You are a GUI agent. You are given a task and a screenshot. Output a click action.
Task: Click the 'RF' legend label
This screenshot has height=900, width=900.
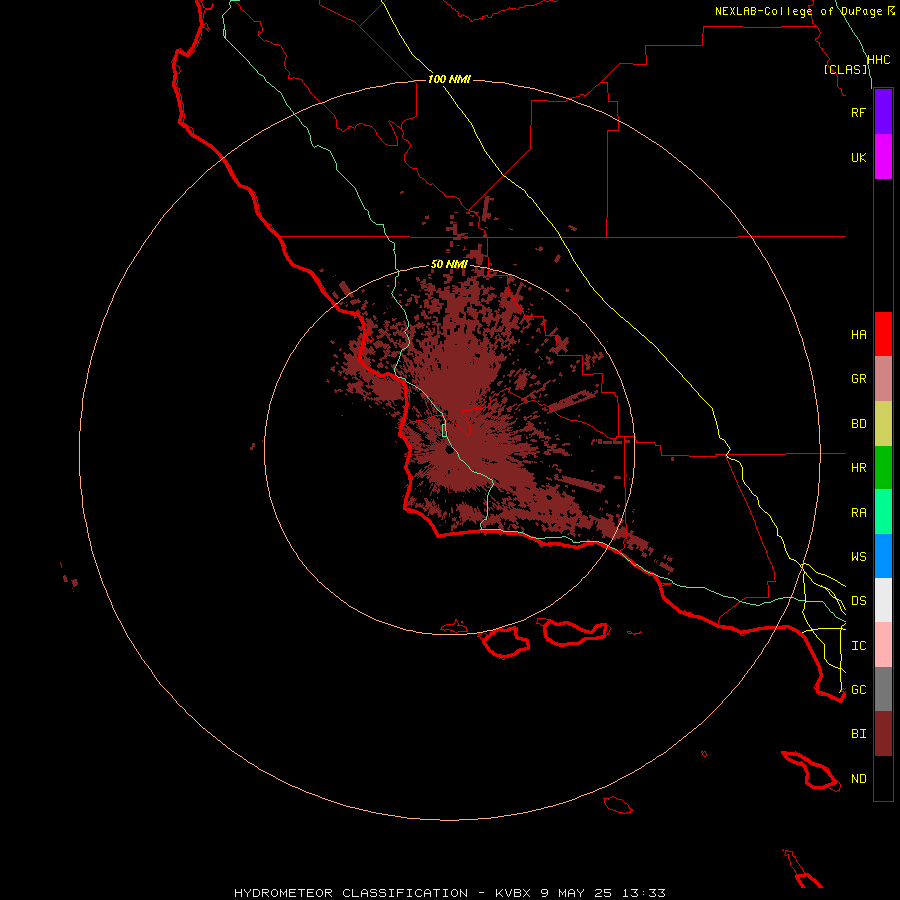point(858,112)
